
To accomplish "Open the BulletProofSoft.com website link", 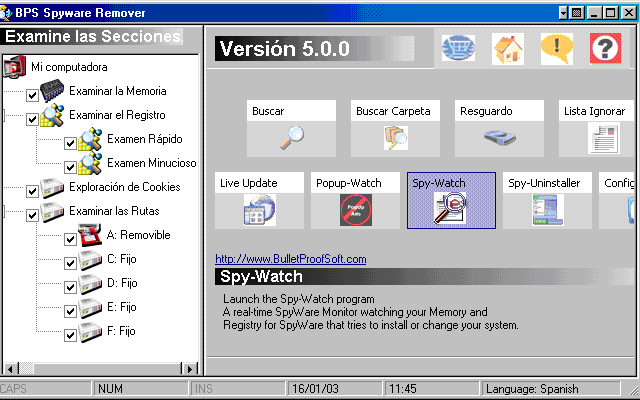I will [x=291, y=259].
